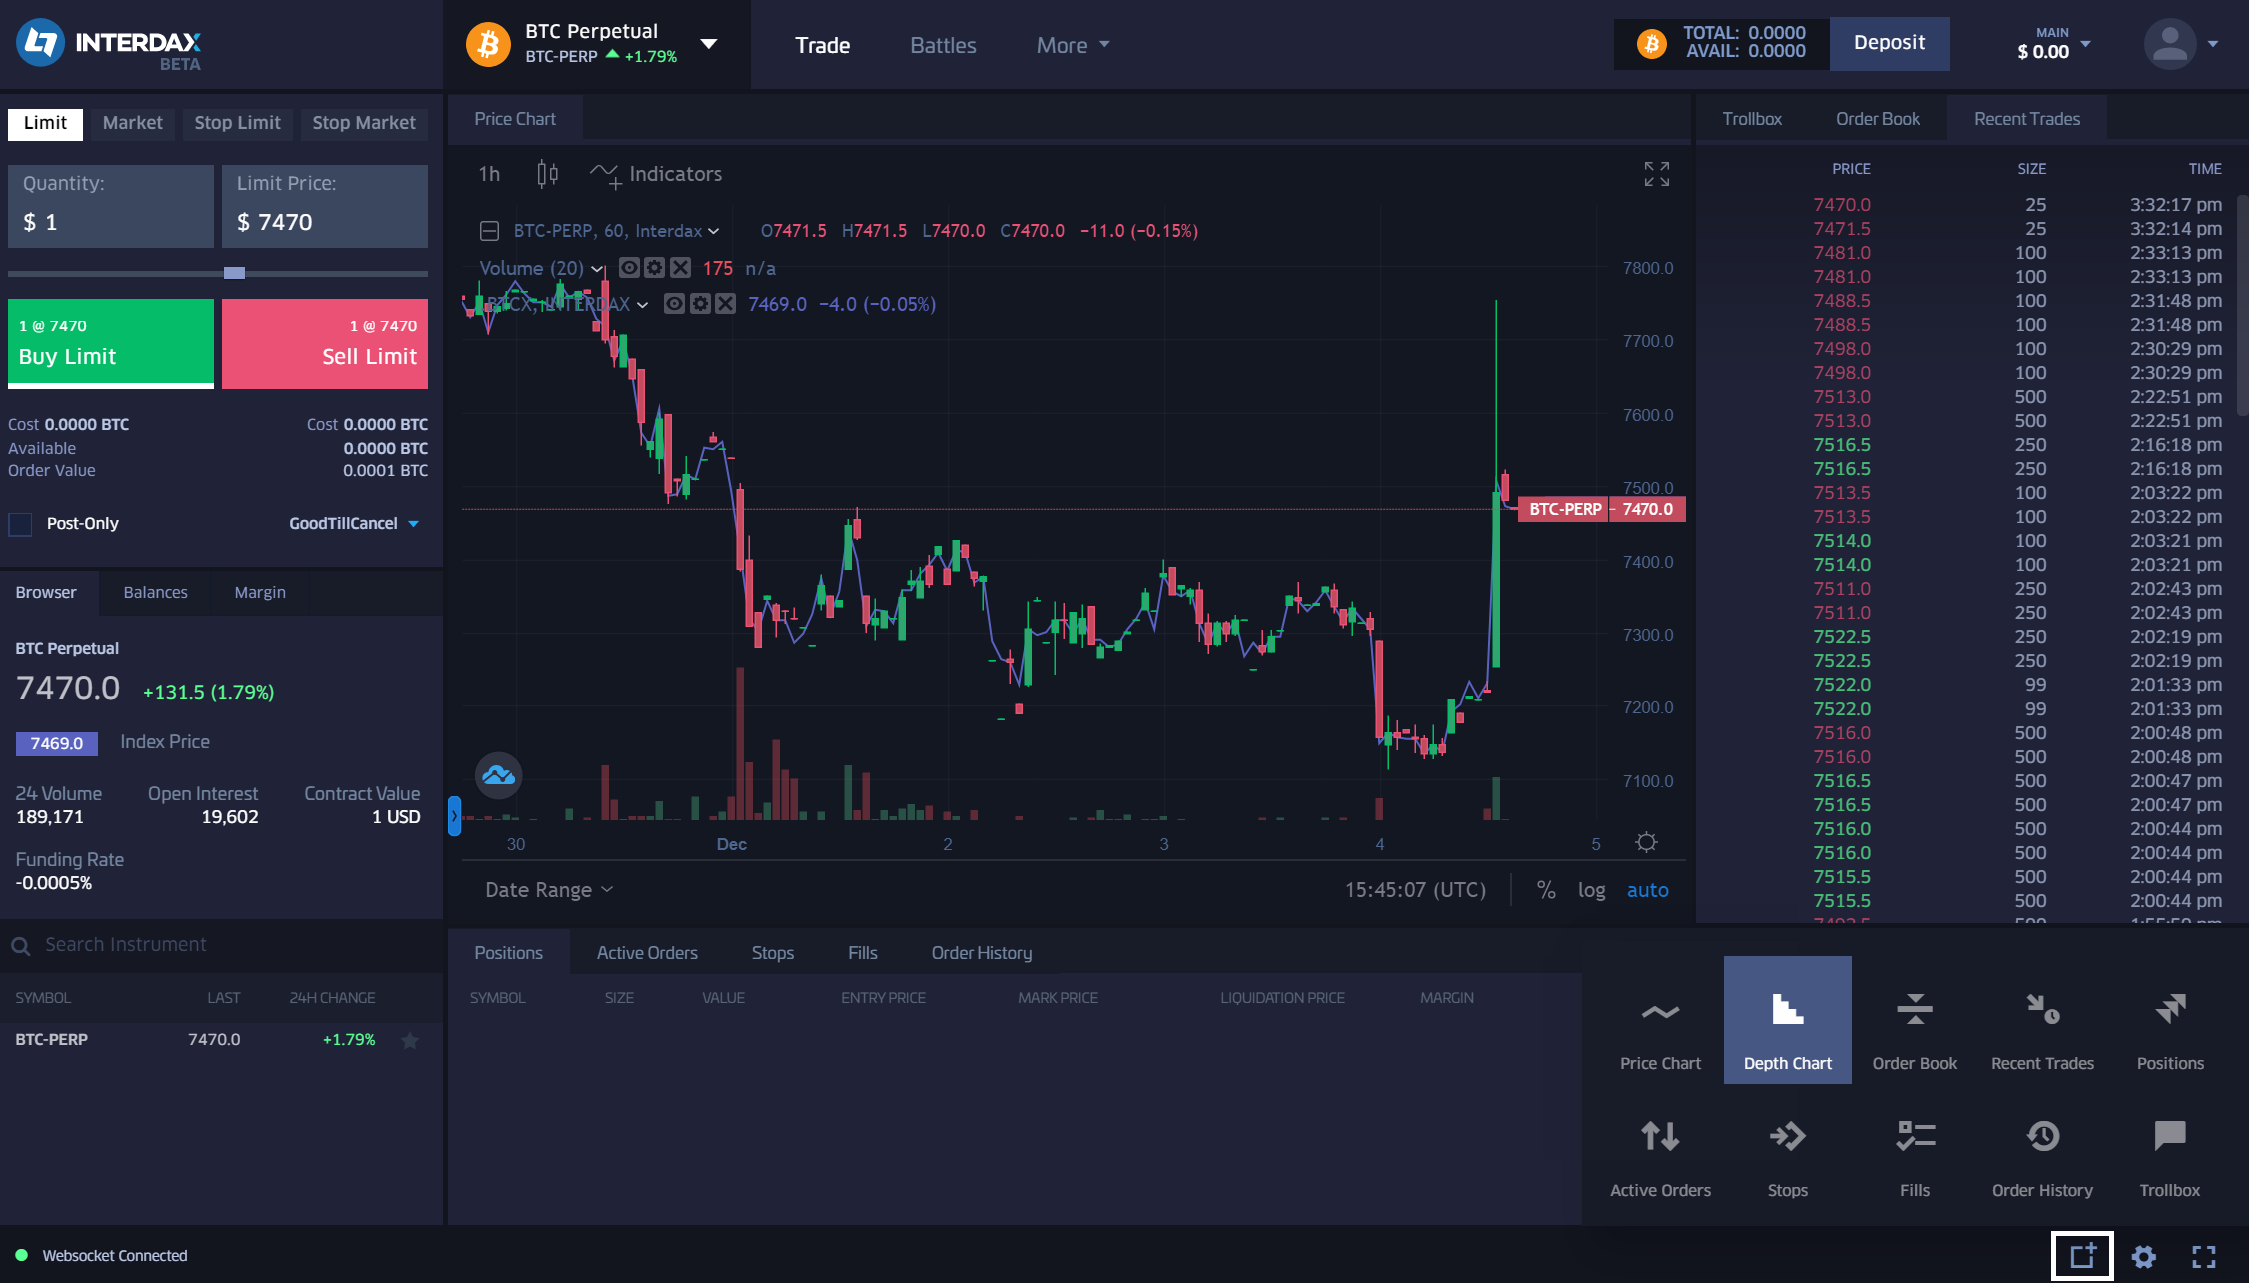Open the user avatar profile
The image size is (2249, 1283).
pyautogui.click(x=2169, y=44)
